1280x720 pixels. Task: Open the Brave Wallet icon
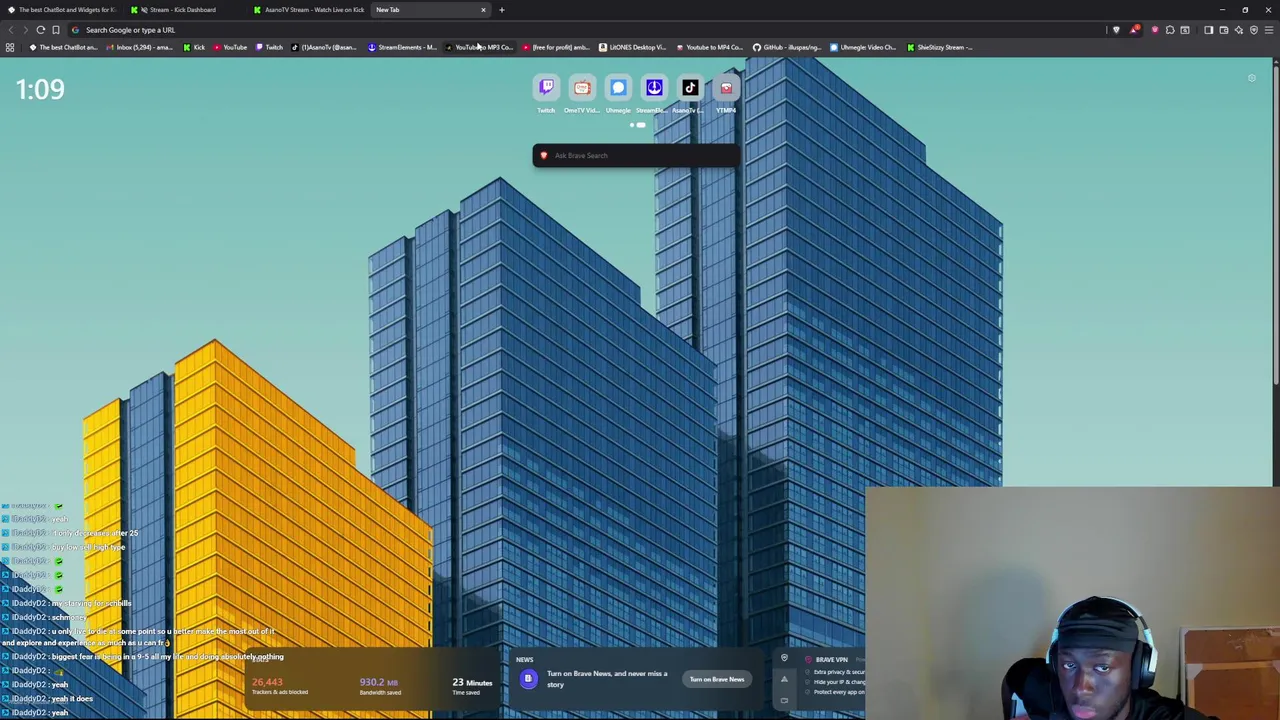click(x=1223, y=30)
